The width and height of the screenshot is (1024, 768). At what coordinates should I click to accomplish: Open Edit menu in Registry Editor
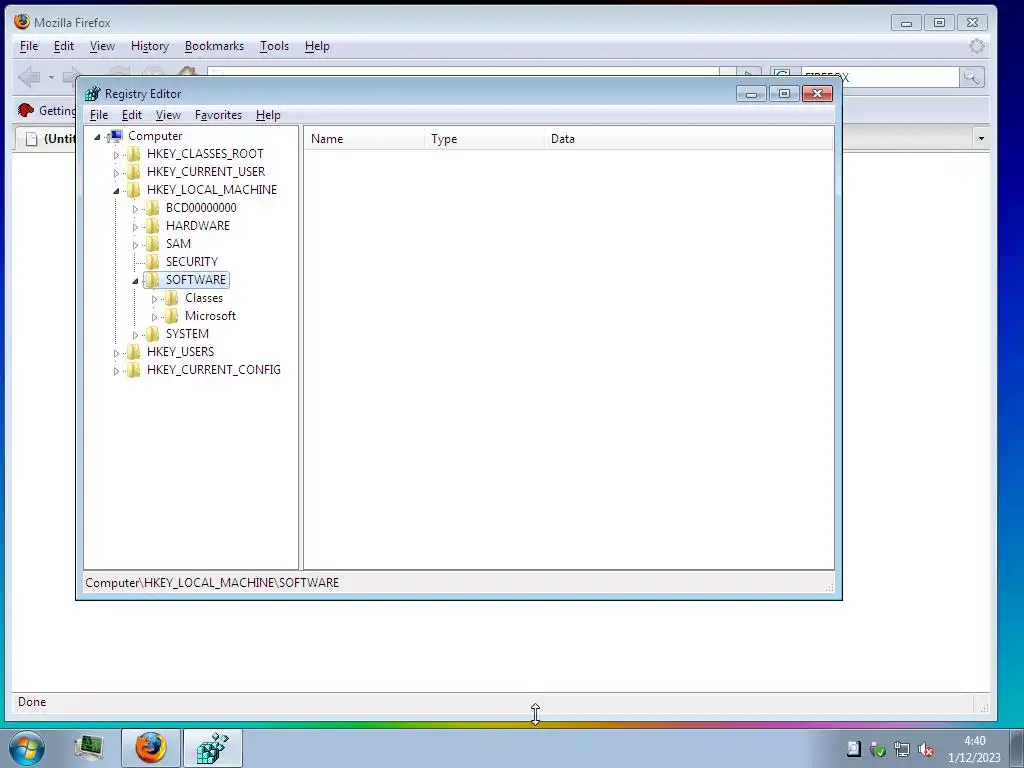pos(131,115)
